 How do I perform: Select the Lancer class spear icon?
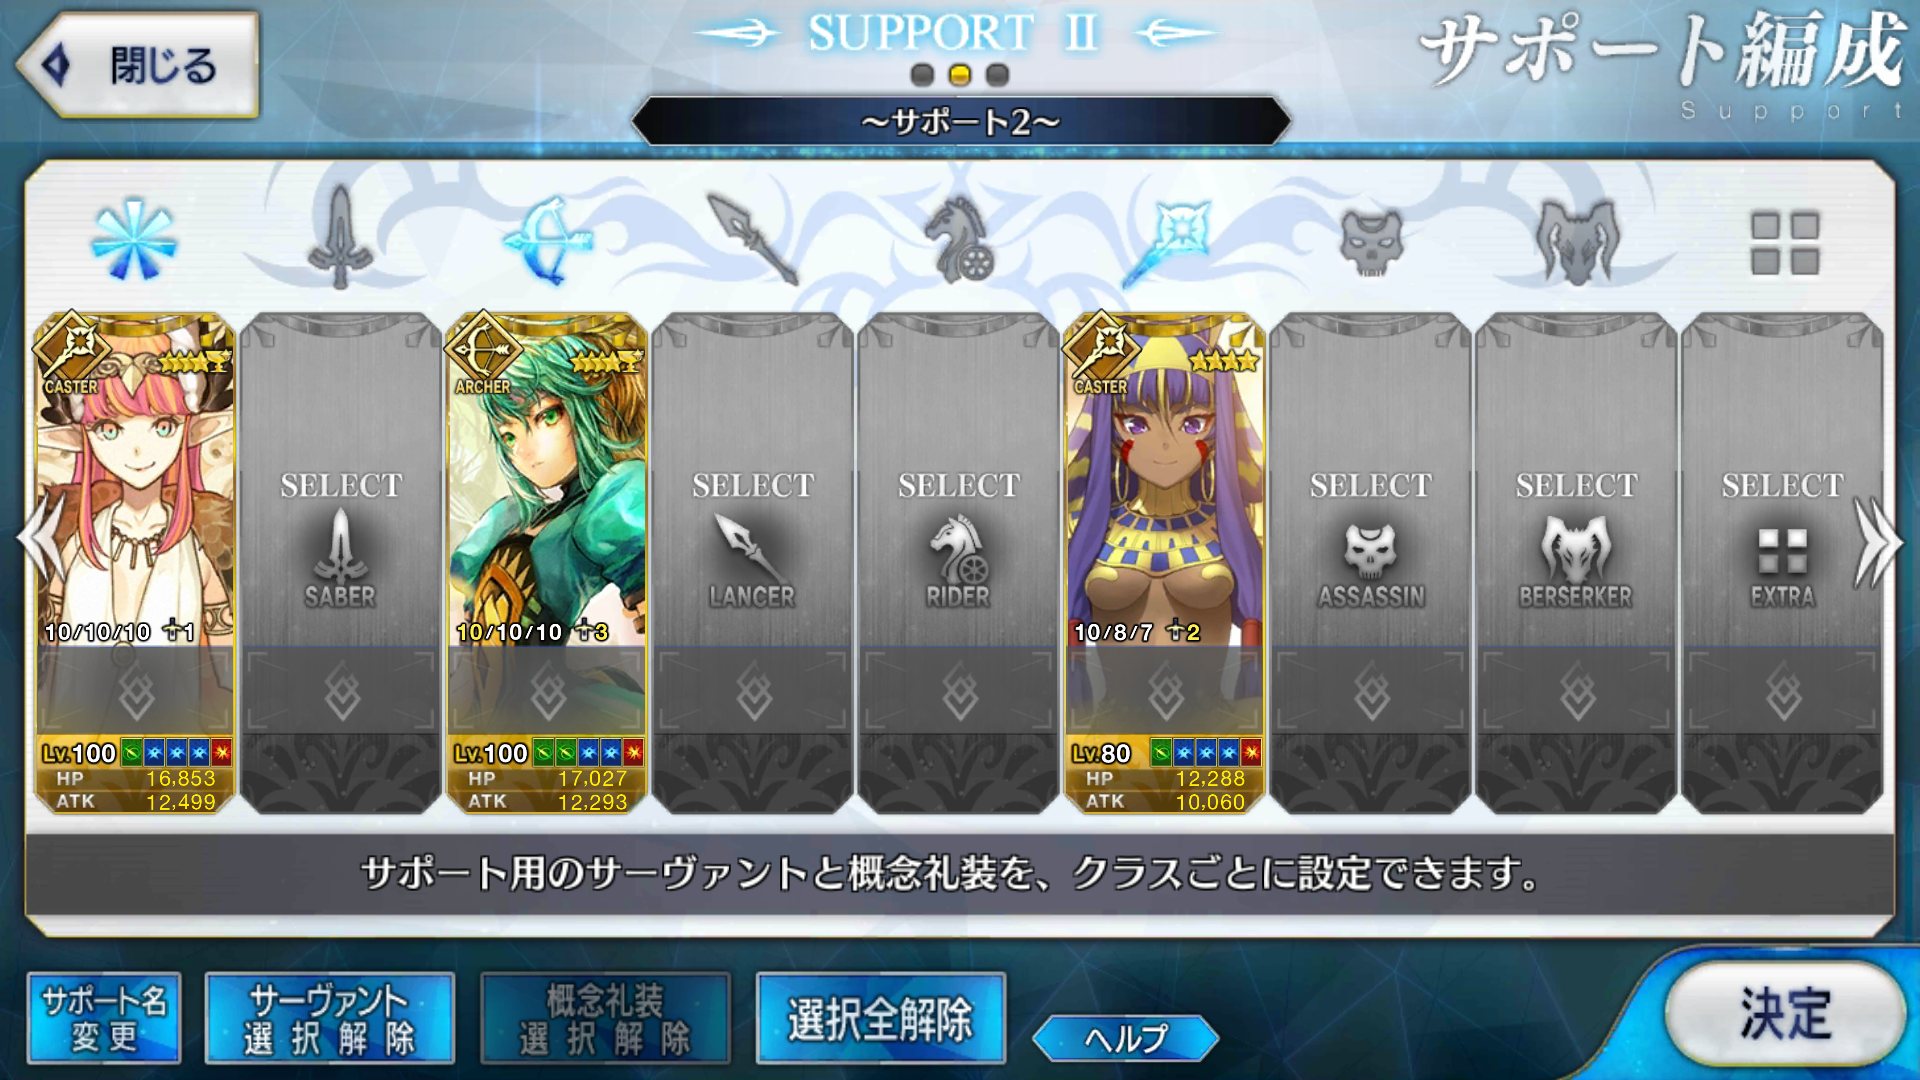[x=753, y=239]
